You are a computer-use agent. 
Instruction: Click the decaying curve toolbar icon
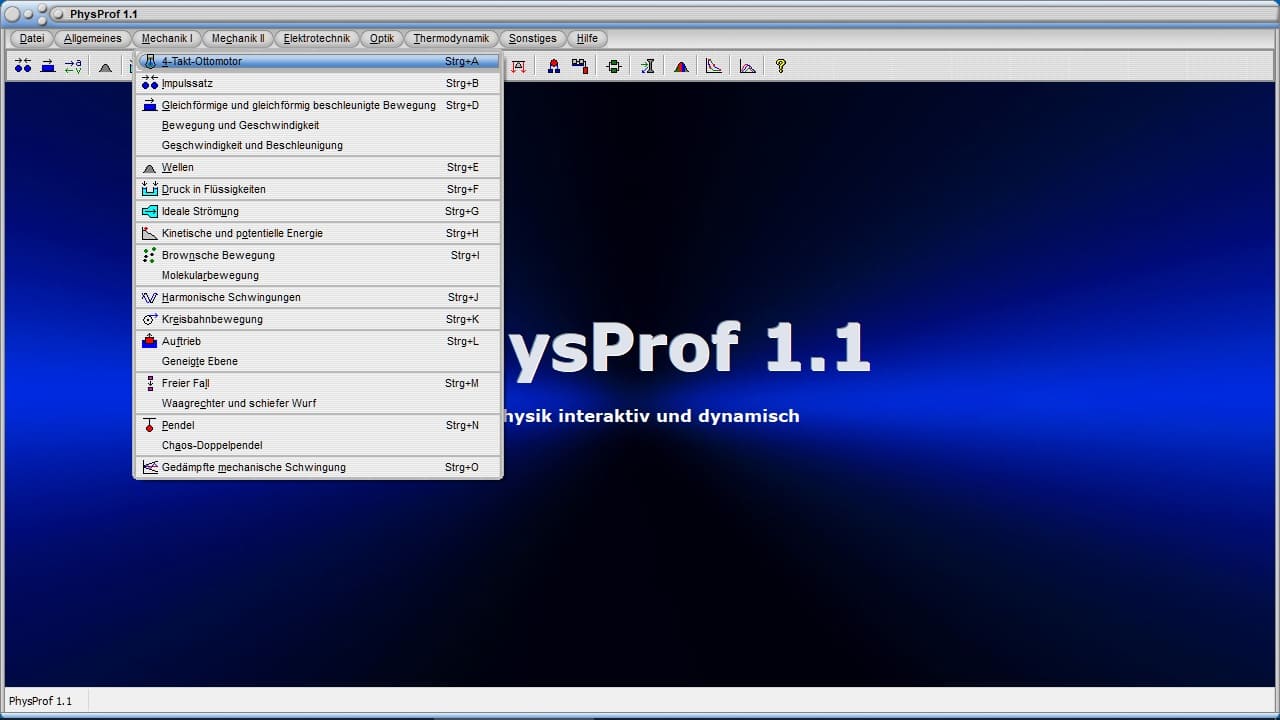[x=714, y=66]
